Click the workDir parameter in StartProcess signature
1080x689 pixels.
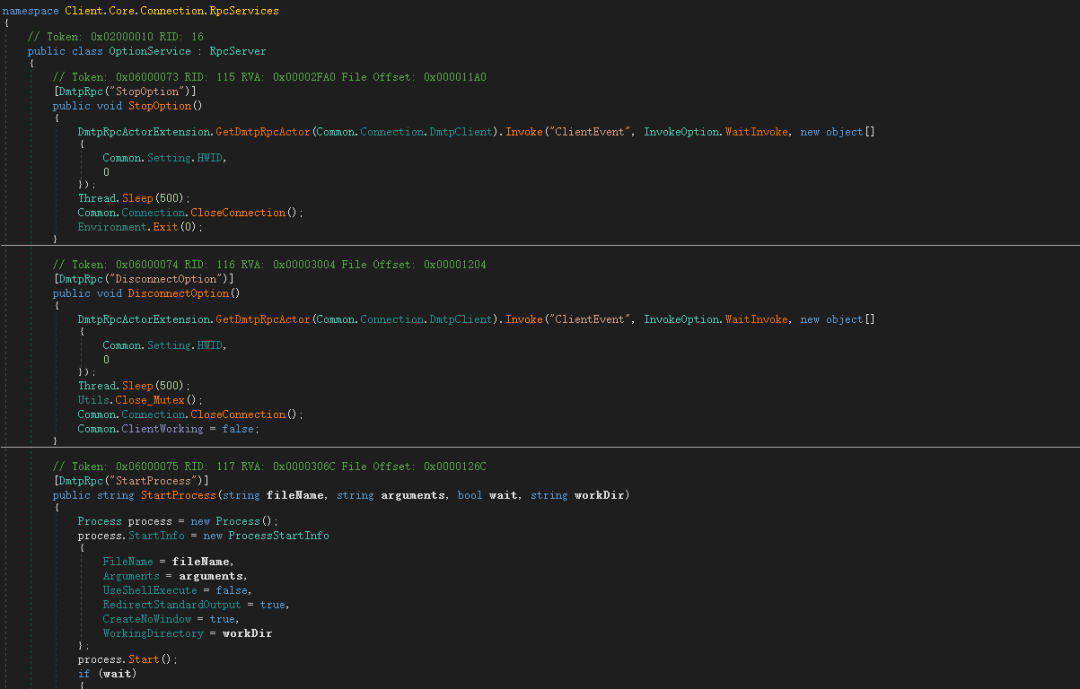pos(599,495)
